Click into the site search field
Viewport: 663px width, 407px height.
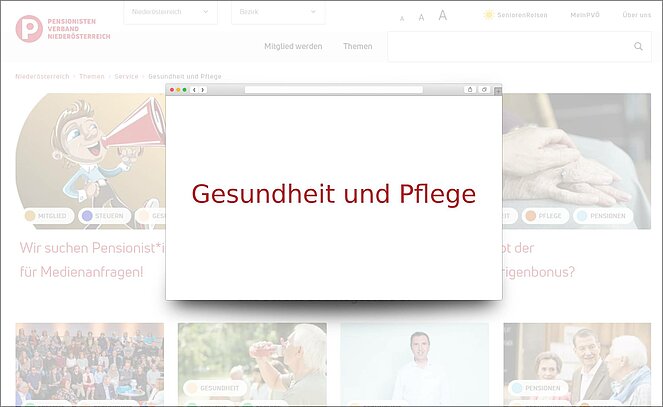point(508,47)
